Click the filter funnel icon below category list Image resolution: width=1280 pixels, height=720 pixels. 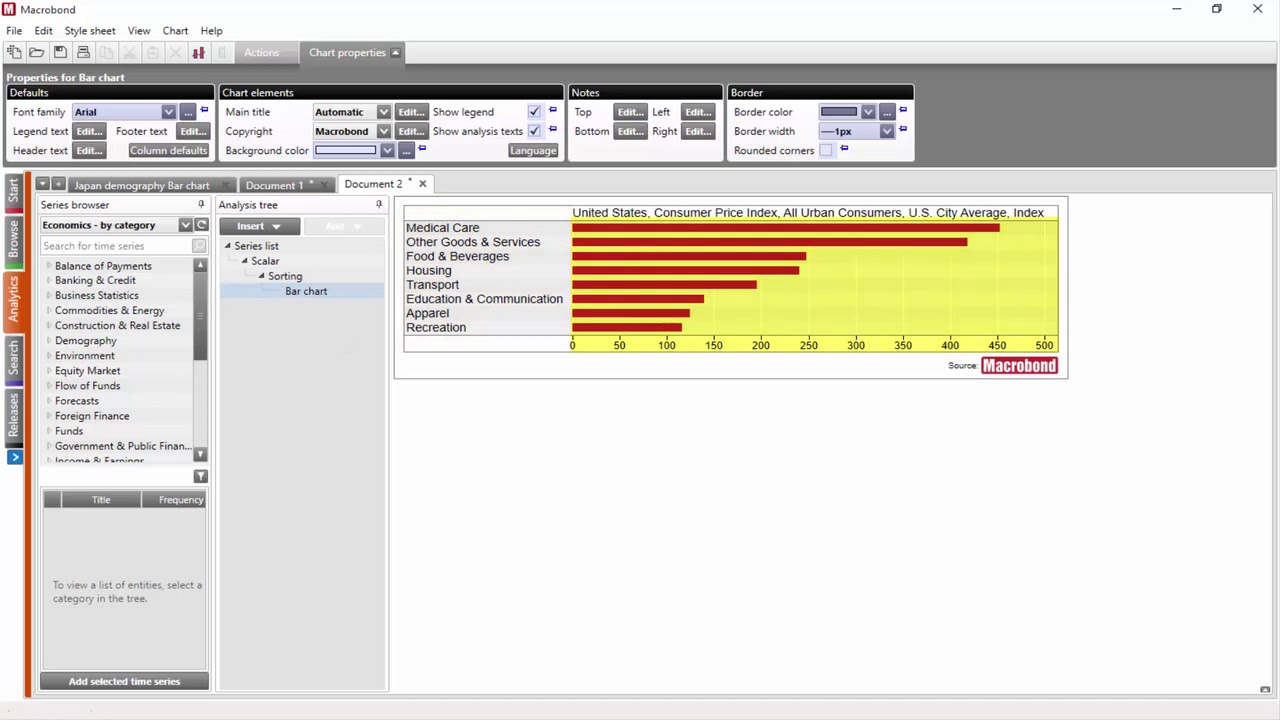coord(201,477)
